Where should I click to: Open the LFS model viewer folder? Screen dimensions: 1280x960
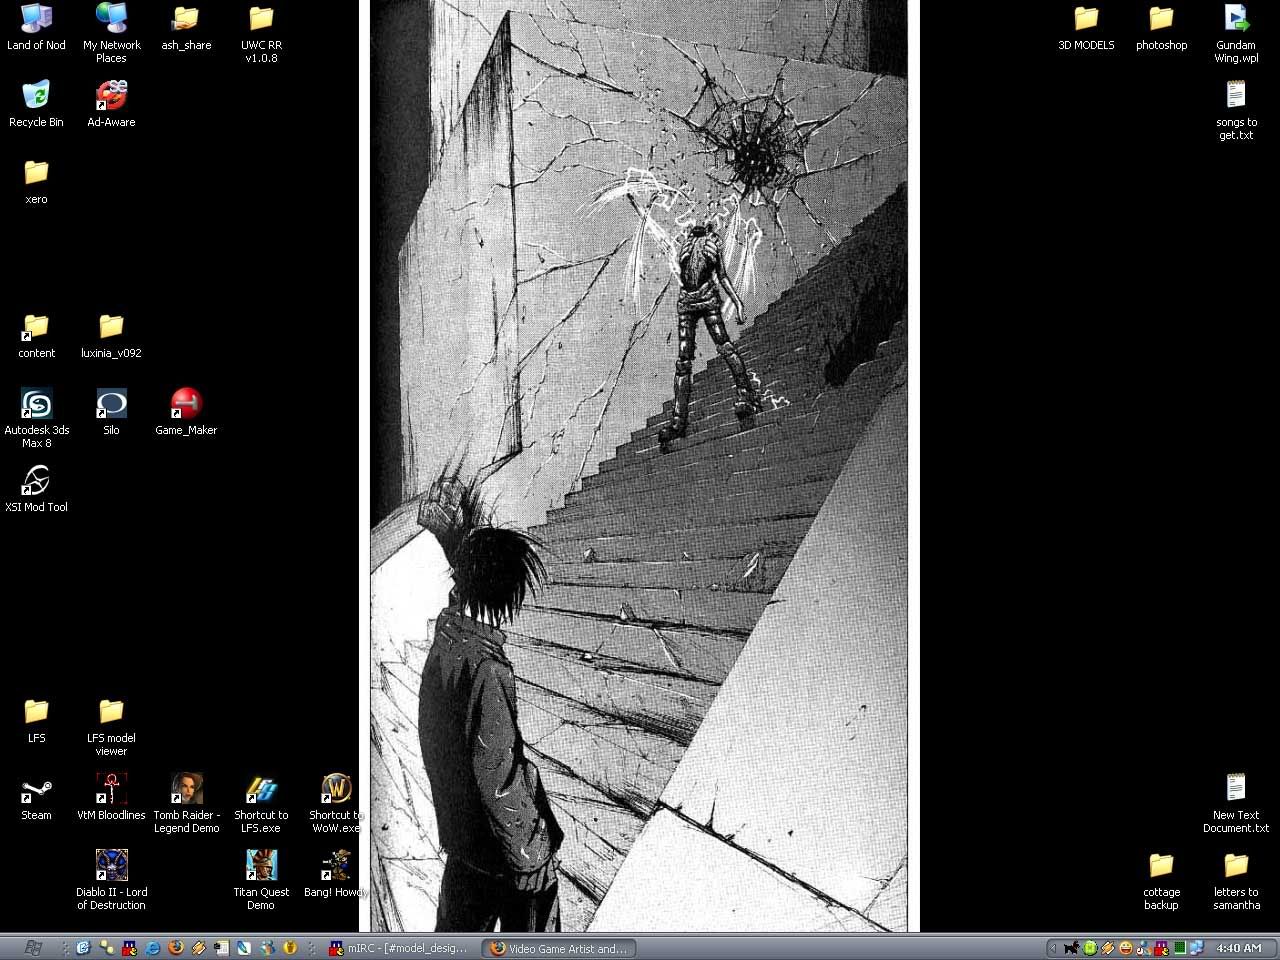(111, 726)
